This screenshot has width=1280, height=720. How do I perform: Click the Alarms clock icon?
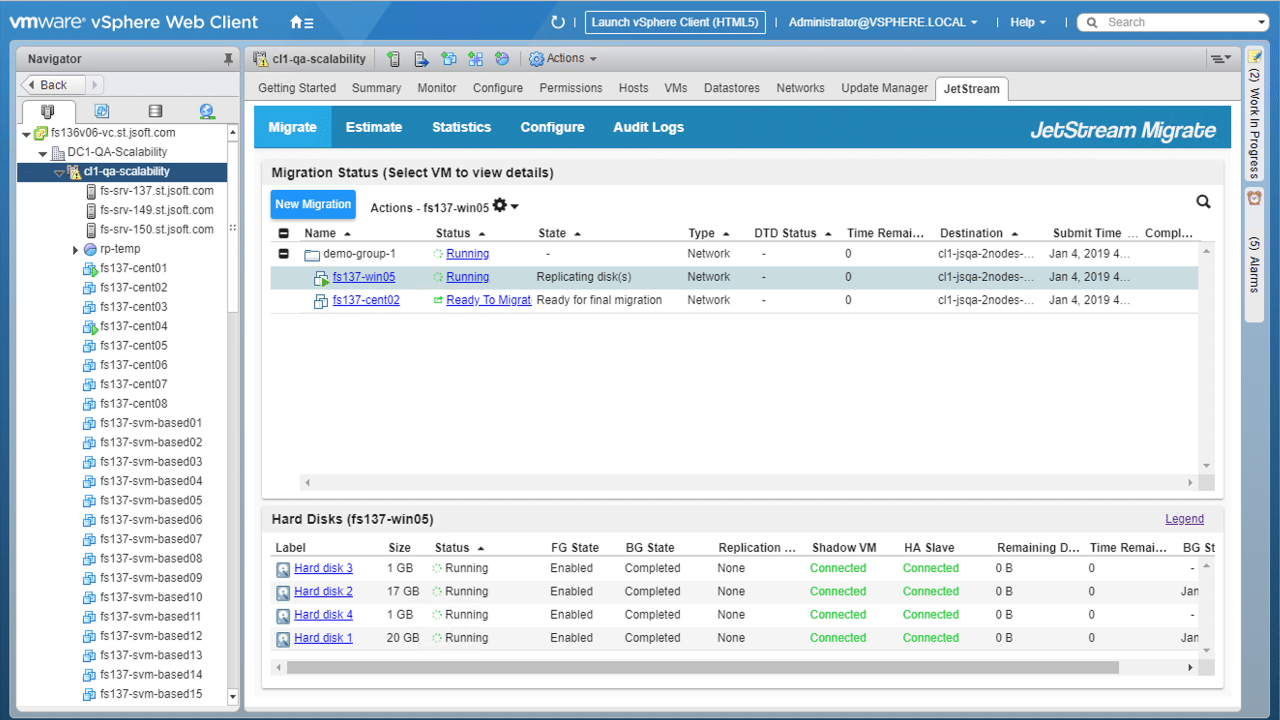[1254, 199]
